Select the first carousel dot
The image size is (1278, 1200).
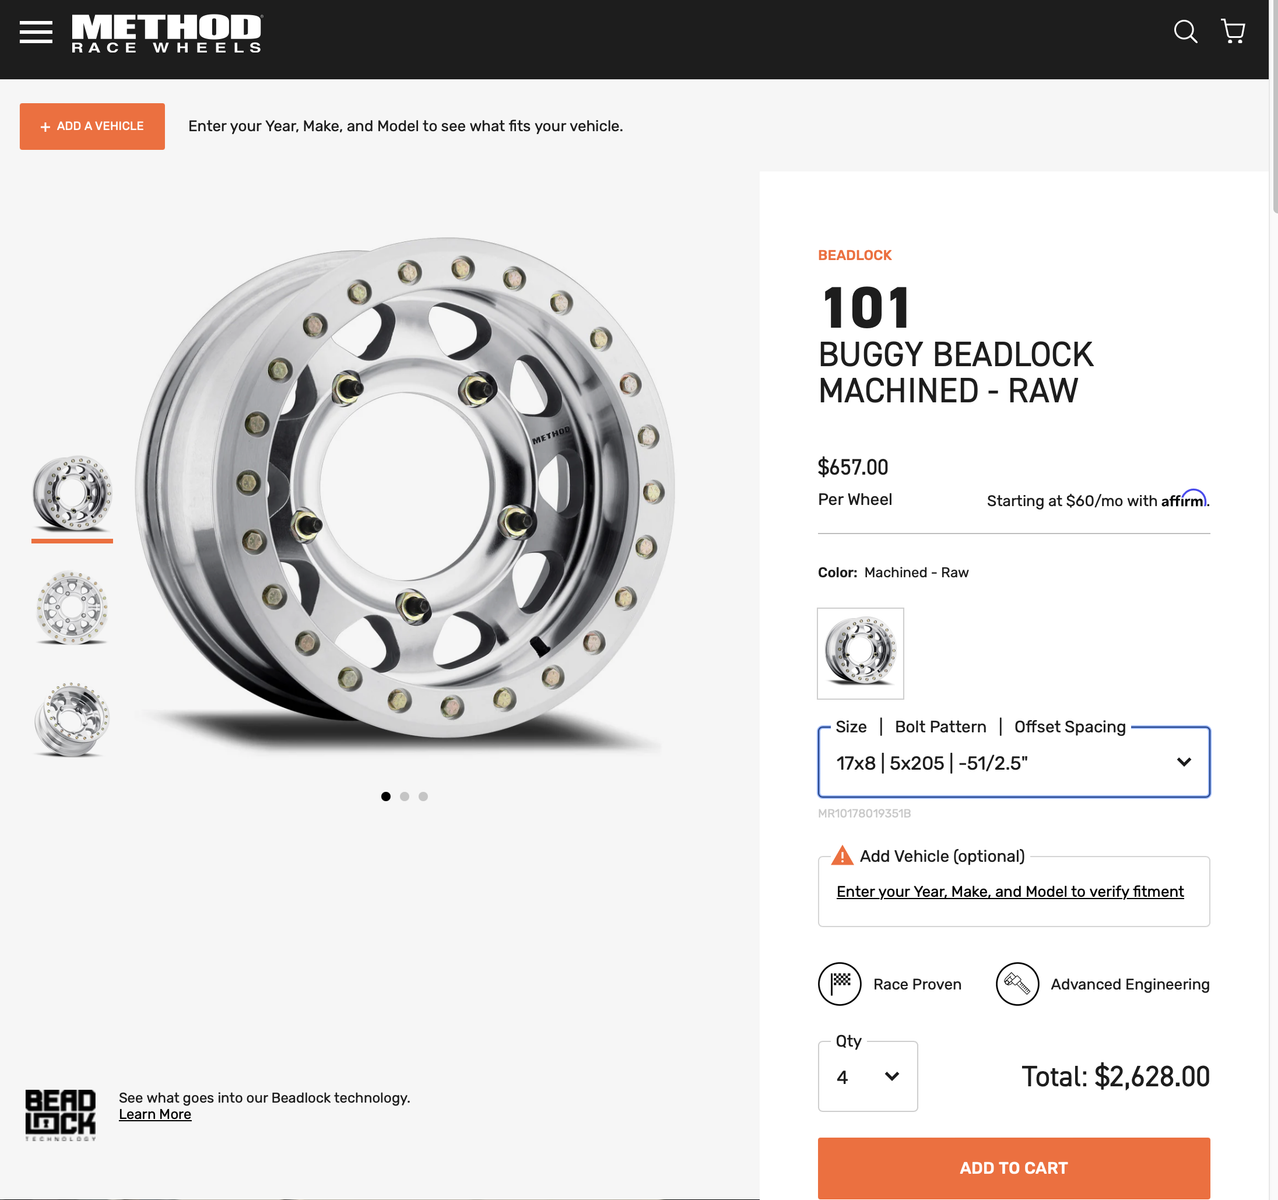pos(386,796)
